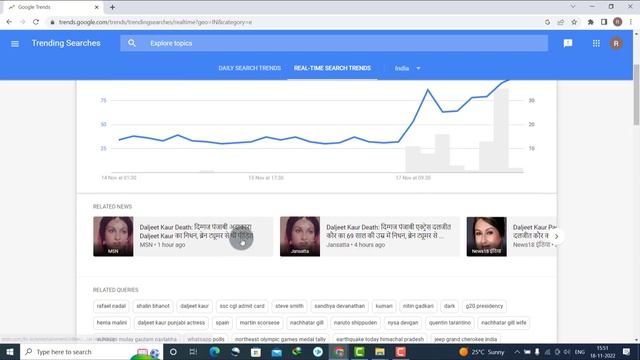Open the News18 Daljeet Kaur article

click(511, 236)
